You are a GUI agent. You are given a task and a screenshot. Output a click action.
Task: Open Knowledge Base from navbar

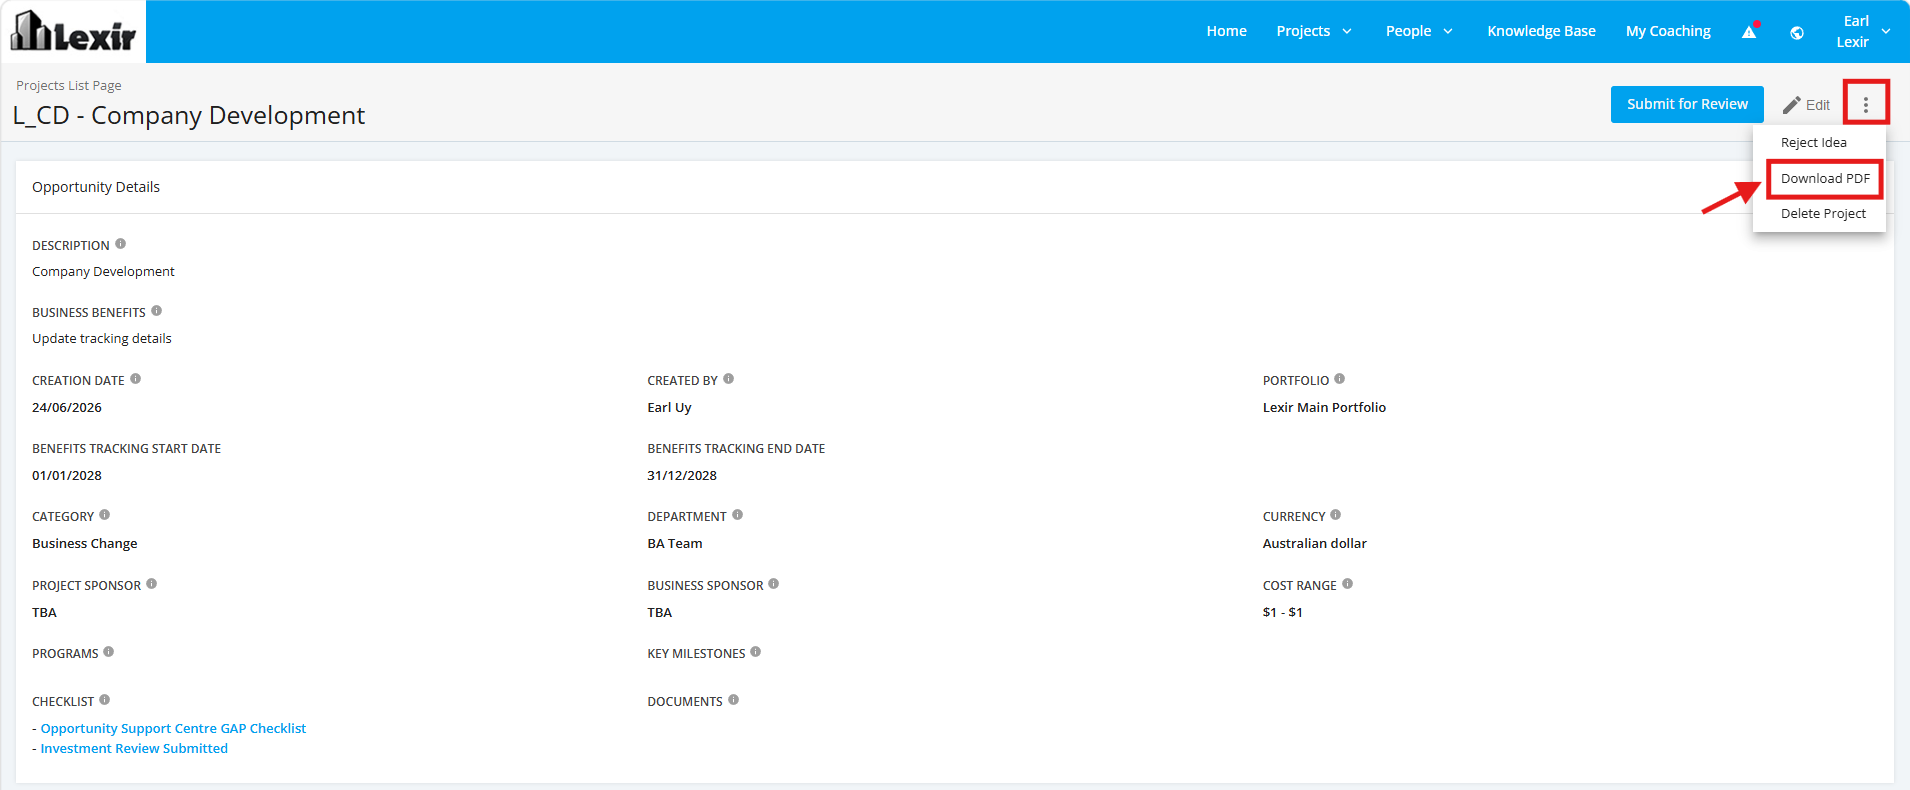(x=1541, y=31)
